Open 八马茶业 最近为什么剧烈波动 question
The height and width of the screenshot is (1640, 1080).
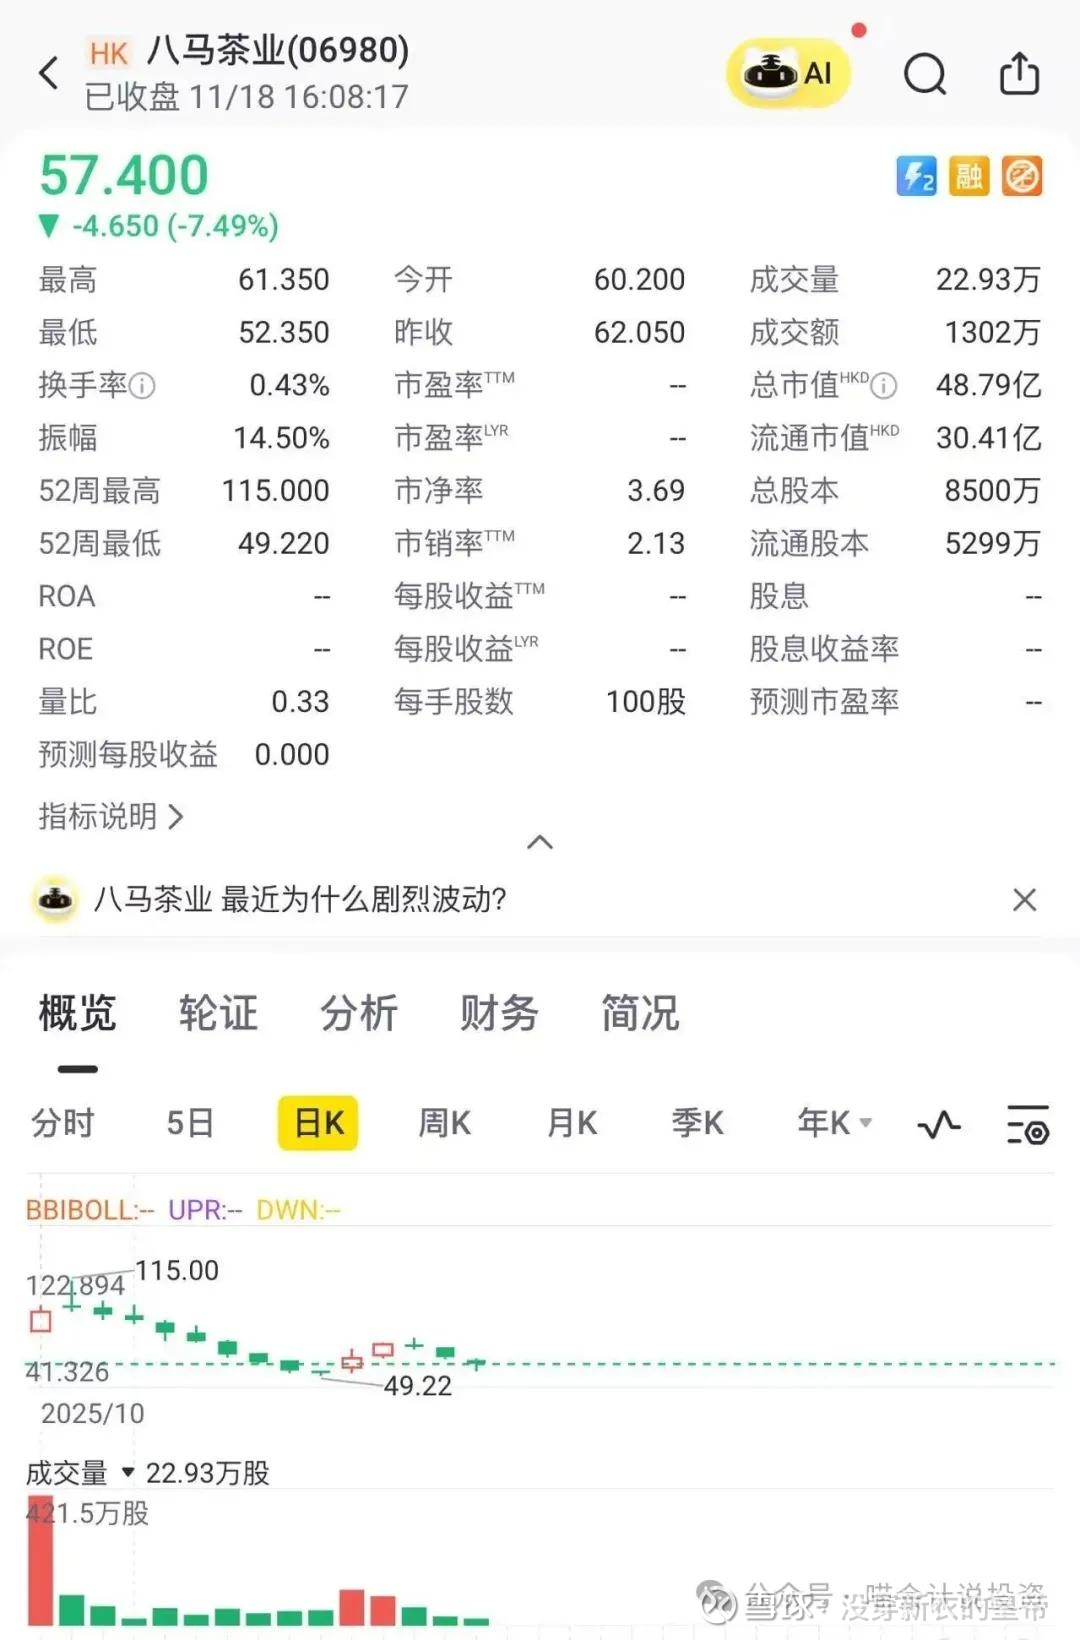click(x=300, y=899)
